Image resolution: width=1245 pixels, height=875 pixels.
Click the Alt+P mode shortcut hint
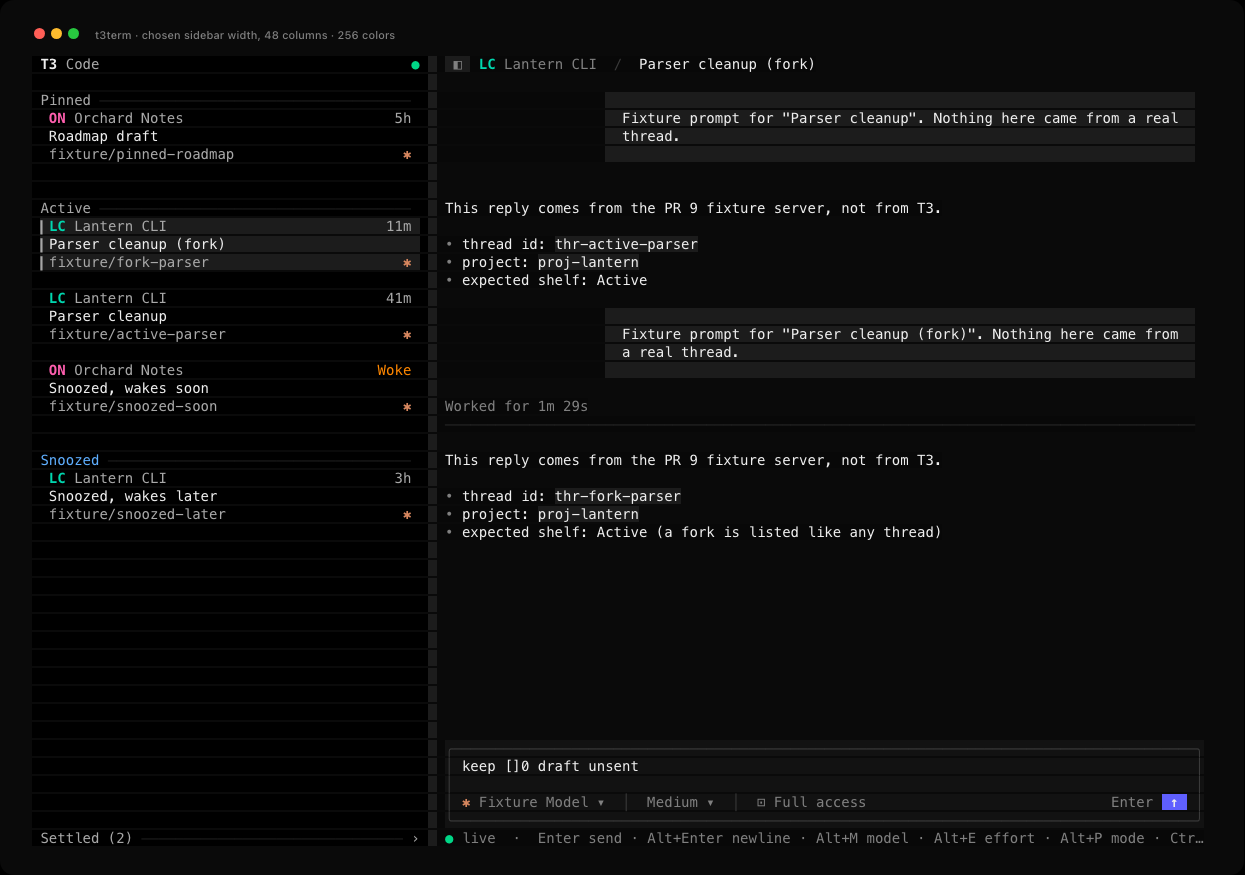click(x=1102, y=838)
